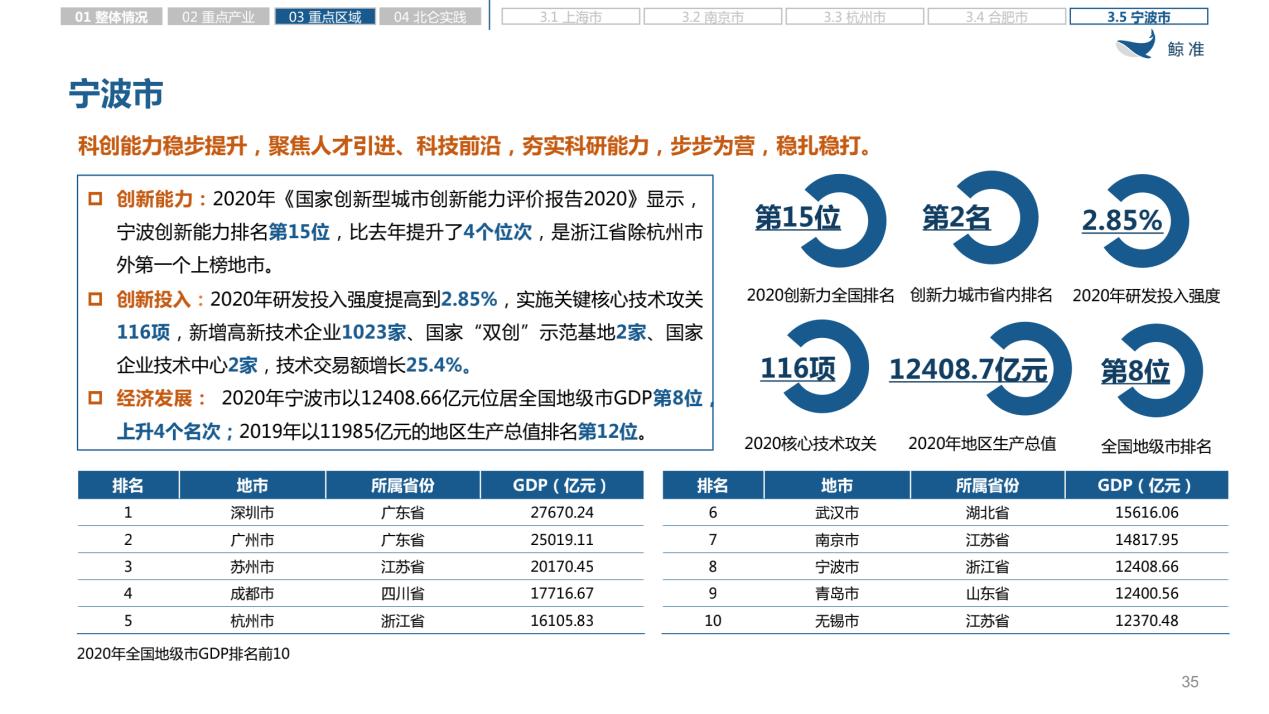Click the 鲸准 whale logo
Screen dimensions: 1269x714
(x=1160, y=46)
